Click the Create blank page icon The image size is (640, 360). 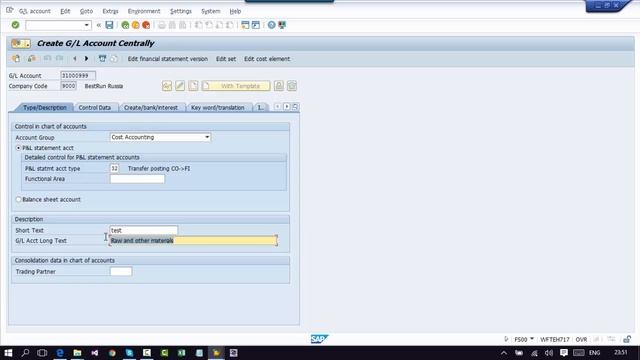[193, 86]
